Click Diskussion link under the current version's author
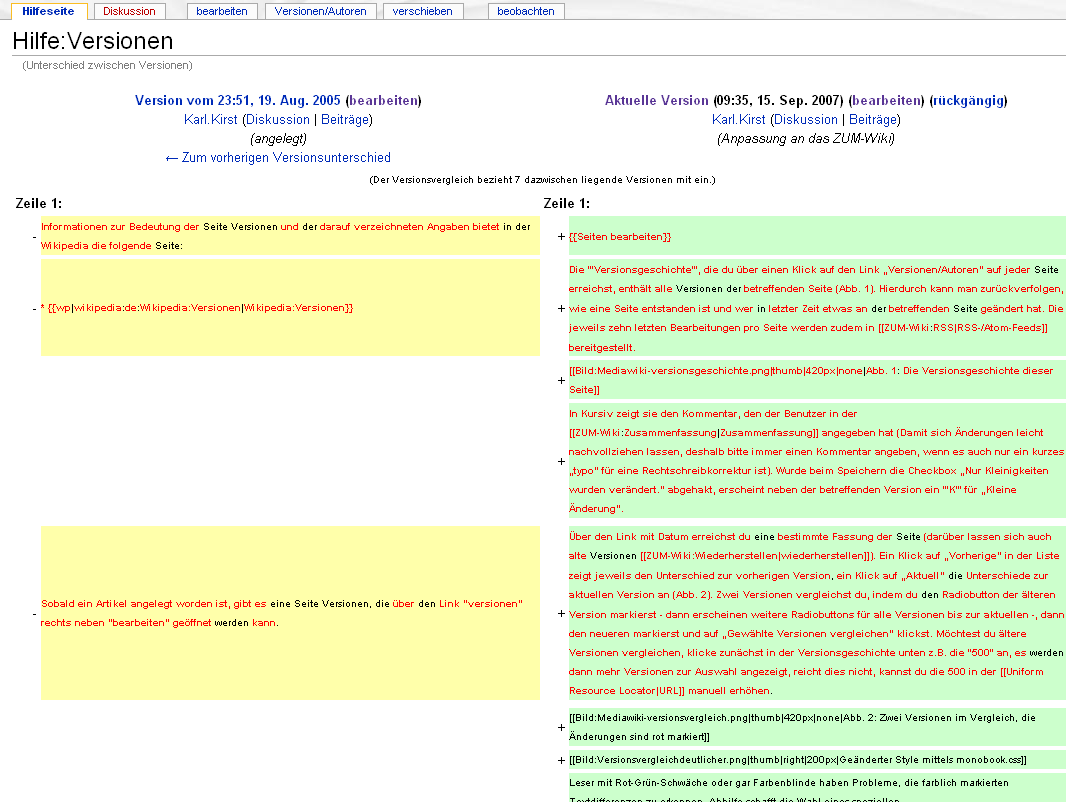1066x802 pixels. tap(805, 120)
